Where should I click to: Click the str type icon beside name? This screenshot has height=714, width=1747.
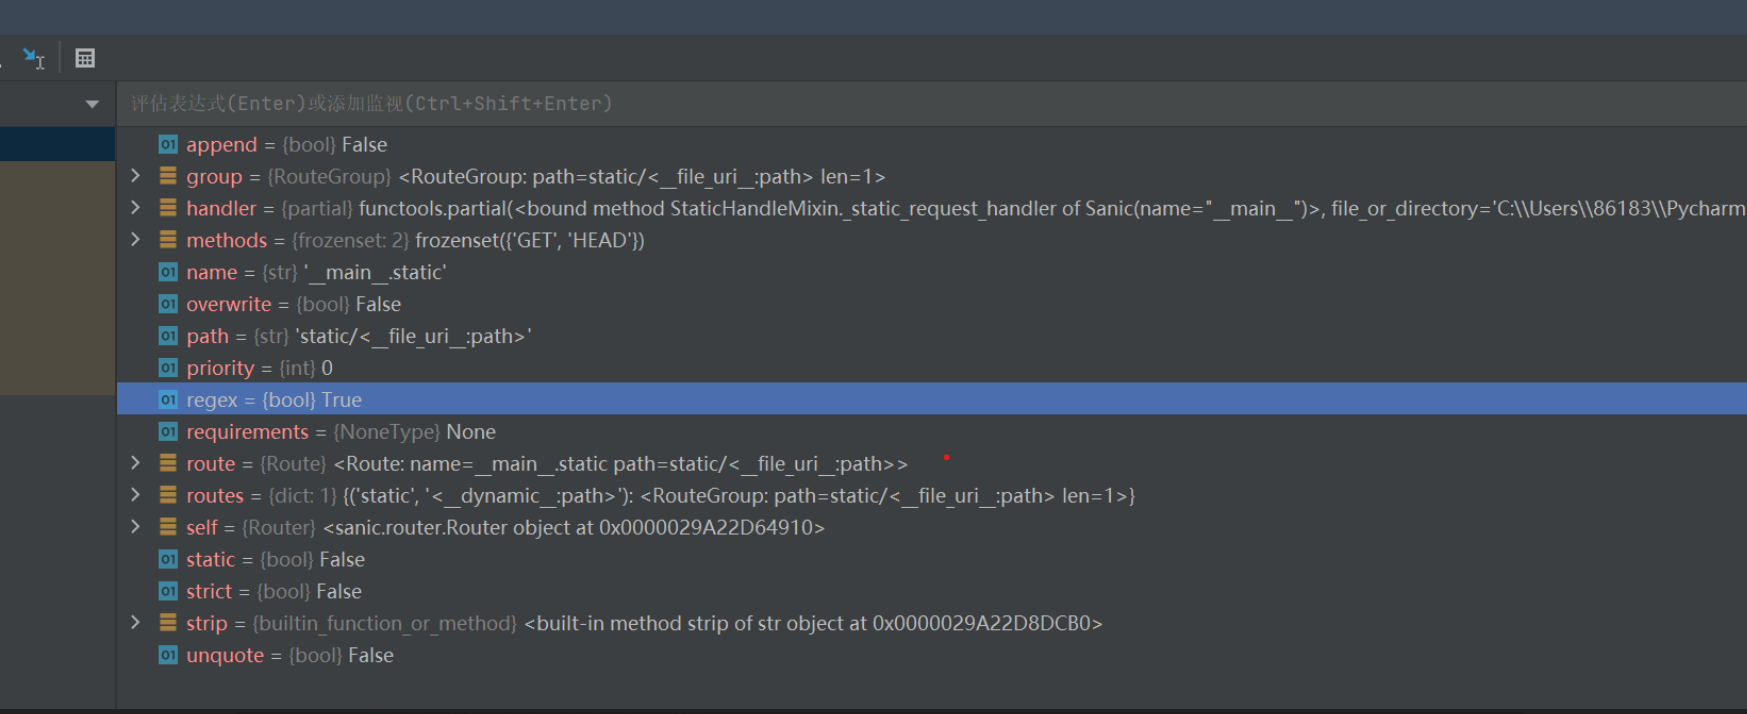pyautogui.click(x=168, y=272)
